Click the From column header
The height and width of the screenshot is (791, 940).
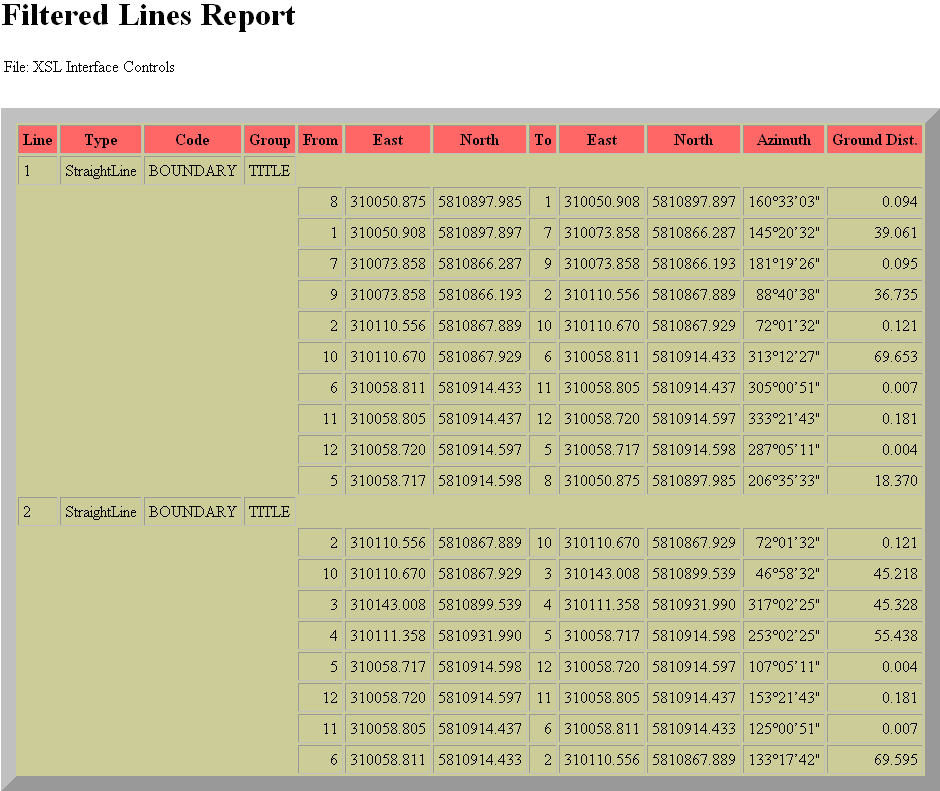(320, 140)
